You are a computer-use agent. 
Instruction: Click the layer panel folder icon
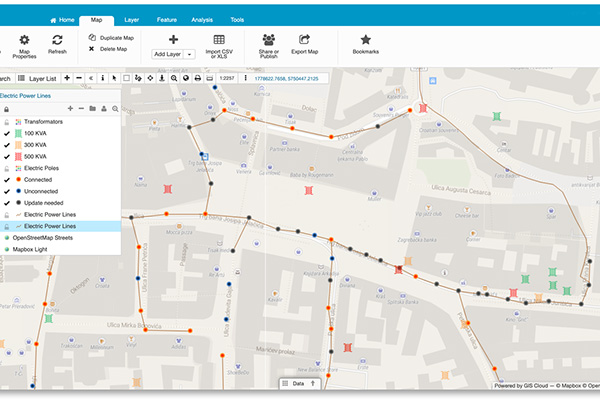click(x=93, y=109)
